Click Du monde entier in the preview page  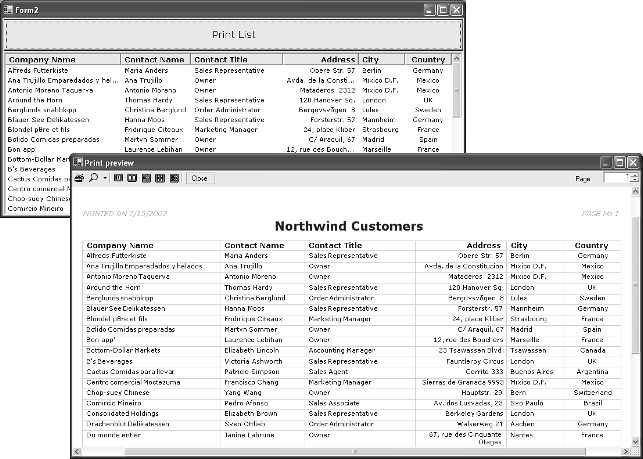[x=114, y=435]
